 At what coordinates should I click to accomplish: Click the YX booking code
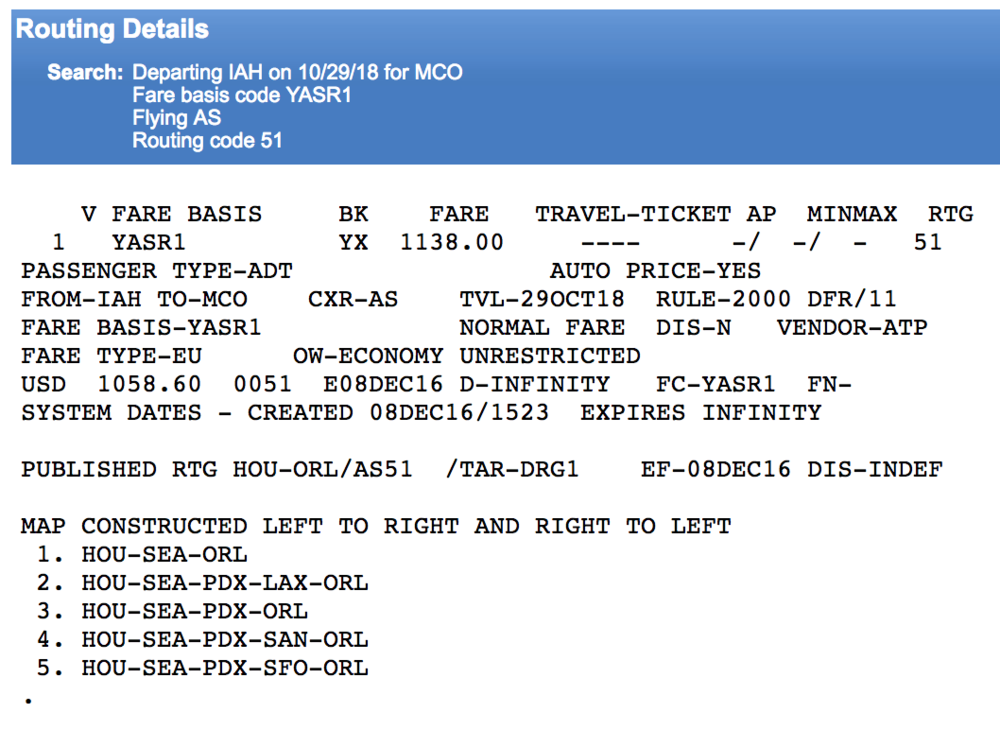point(353,242)
